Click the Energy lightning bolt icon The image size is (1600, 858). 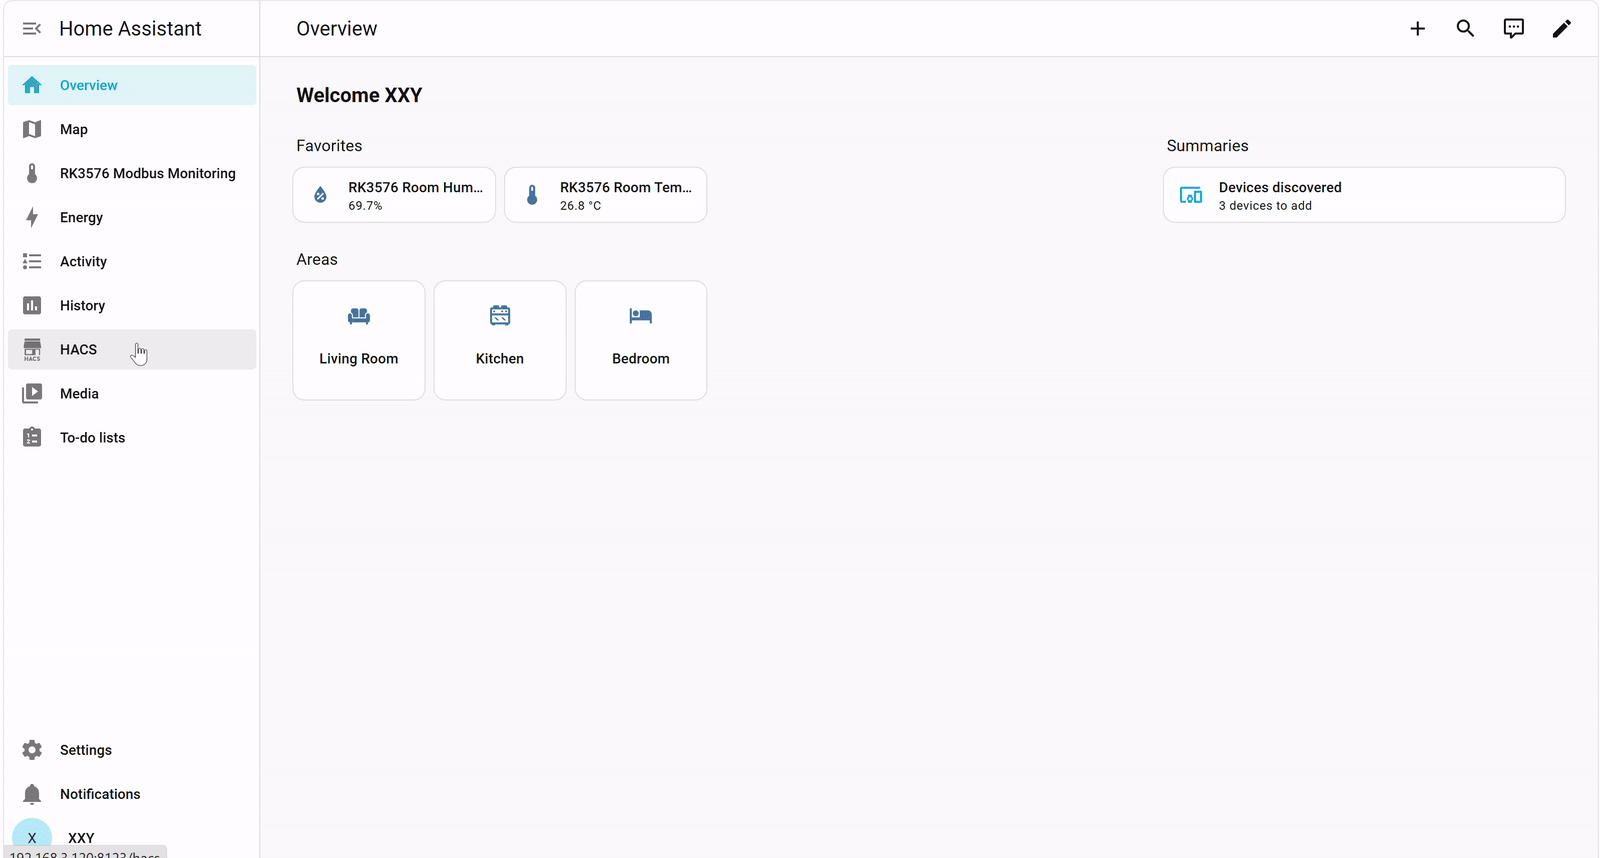(x=32, y=217)
